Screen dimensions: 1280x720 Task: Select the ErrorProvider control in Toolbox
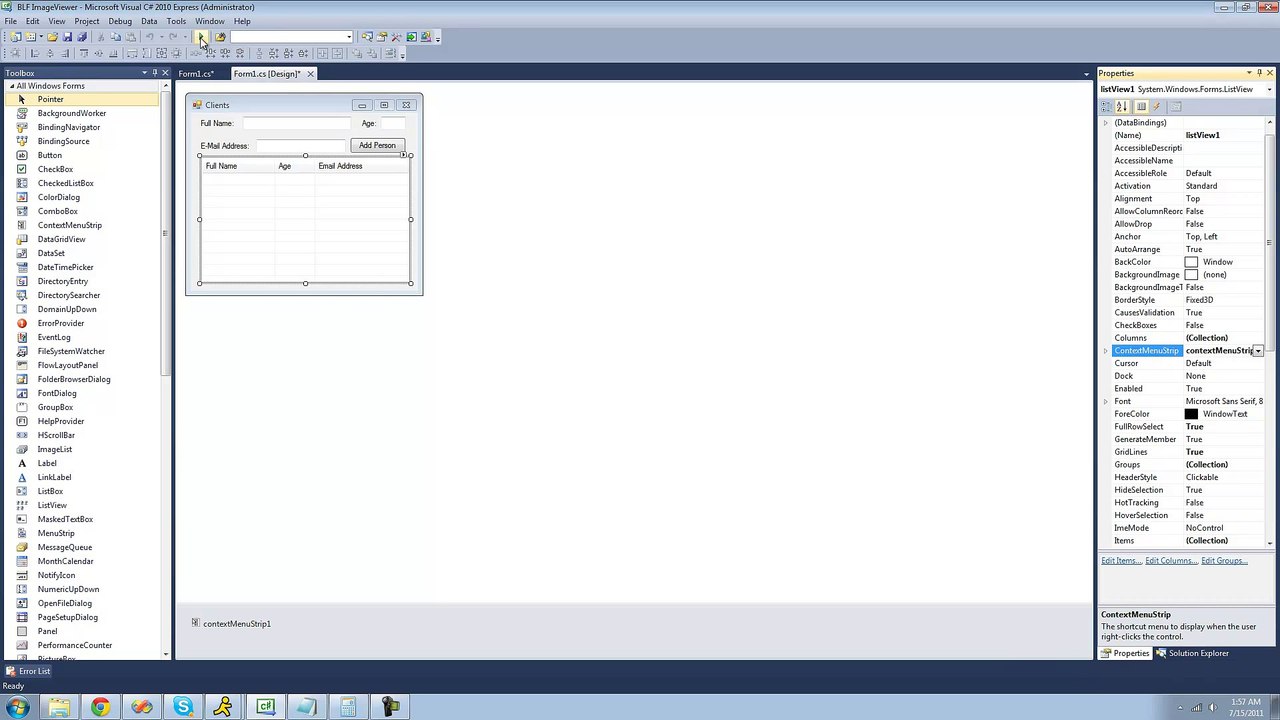(x=61, y=323)
